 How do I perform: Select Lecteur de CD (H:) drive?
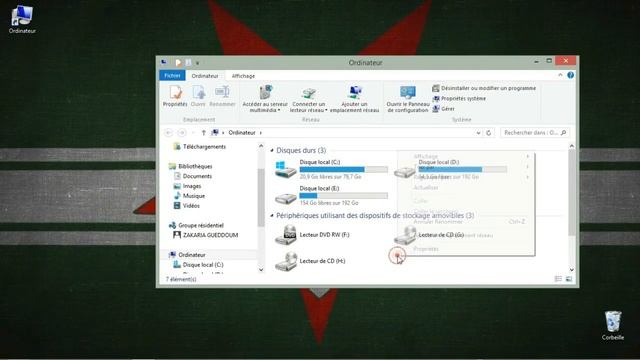click(x=310, y=261)
